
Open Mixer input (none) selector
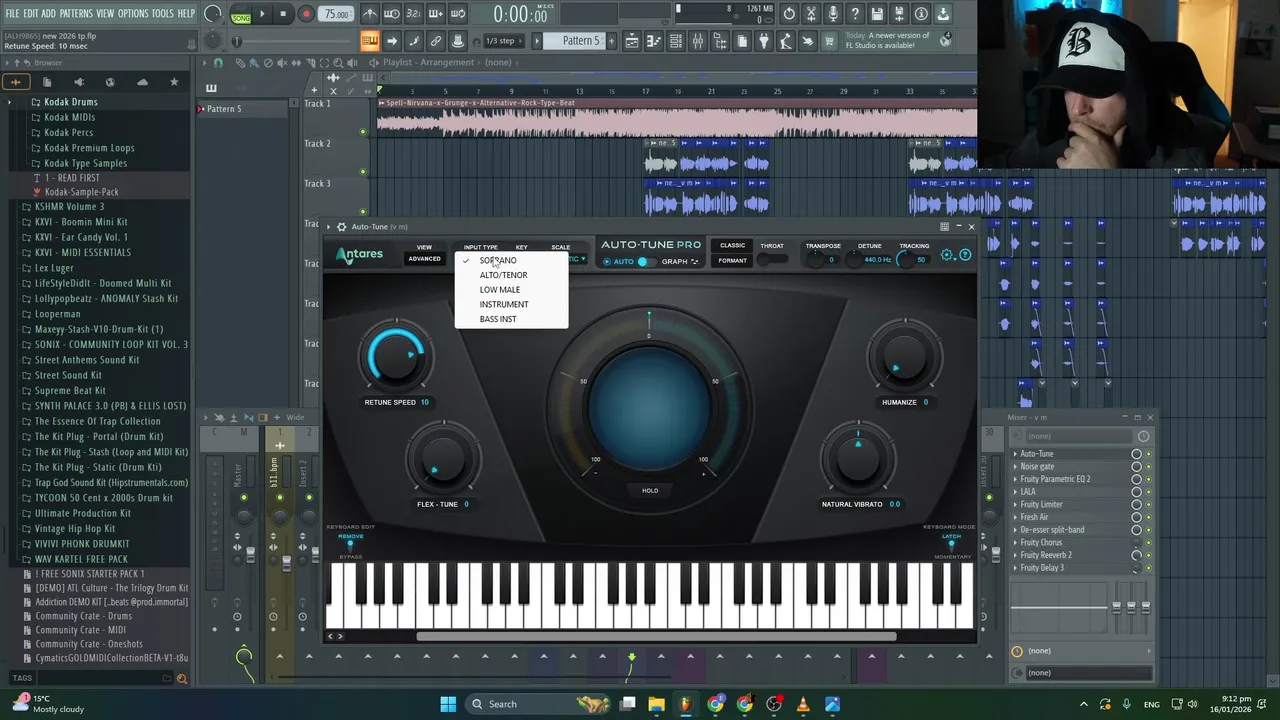(x=1080, y=436)
